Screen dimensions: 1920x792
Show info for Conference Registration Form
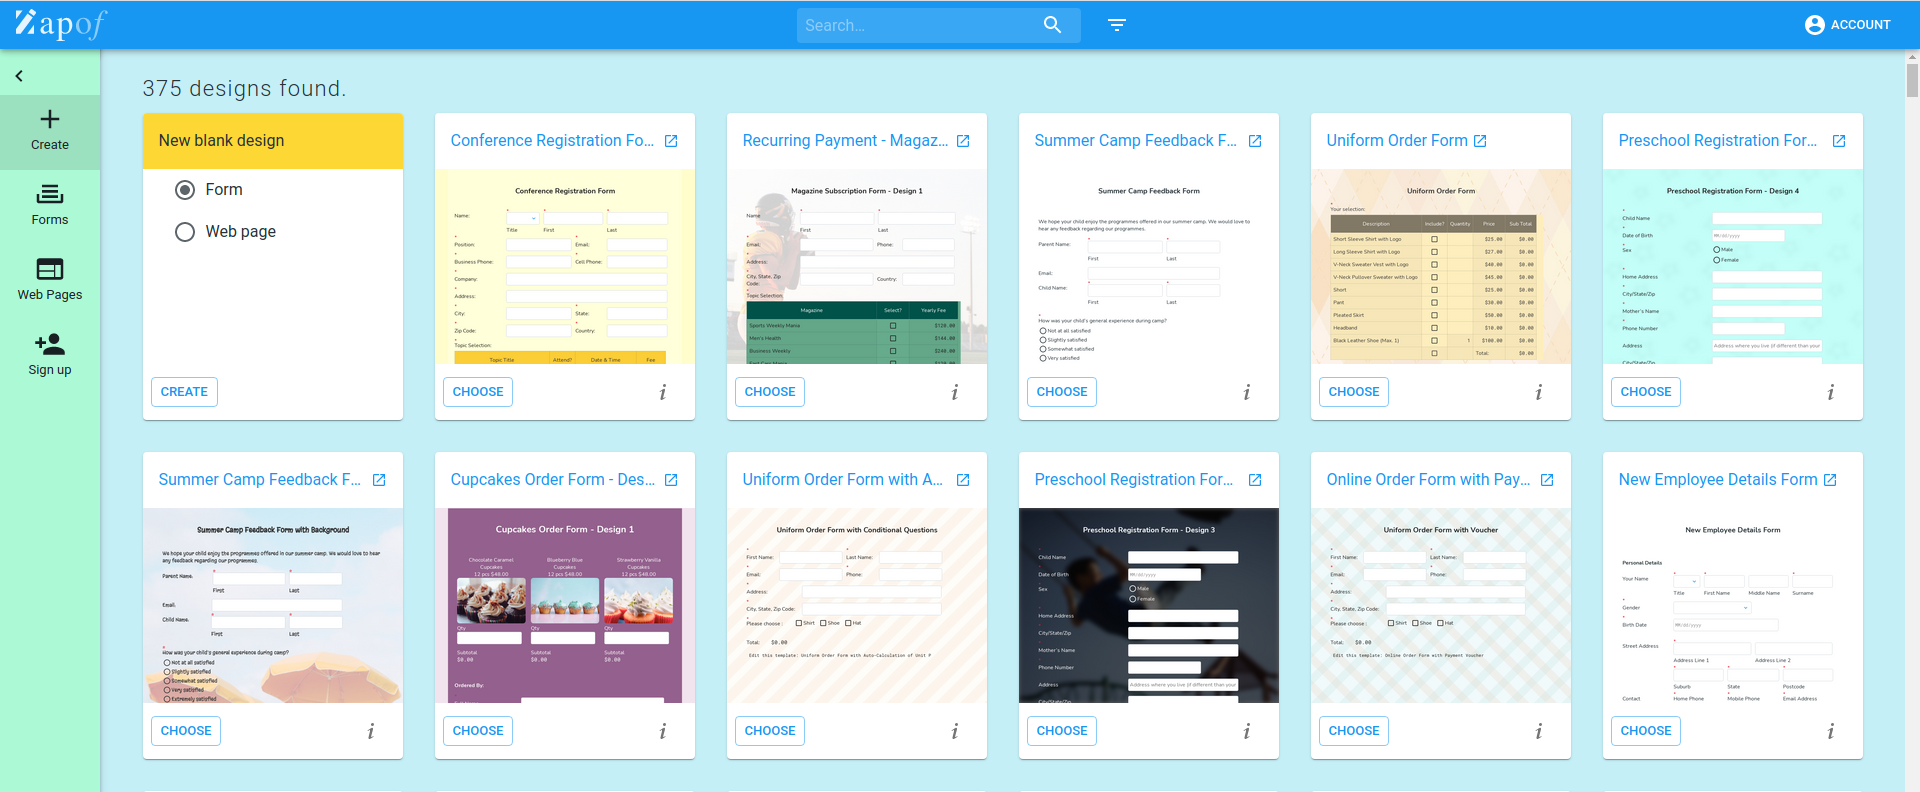663,392
